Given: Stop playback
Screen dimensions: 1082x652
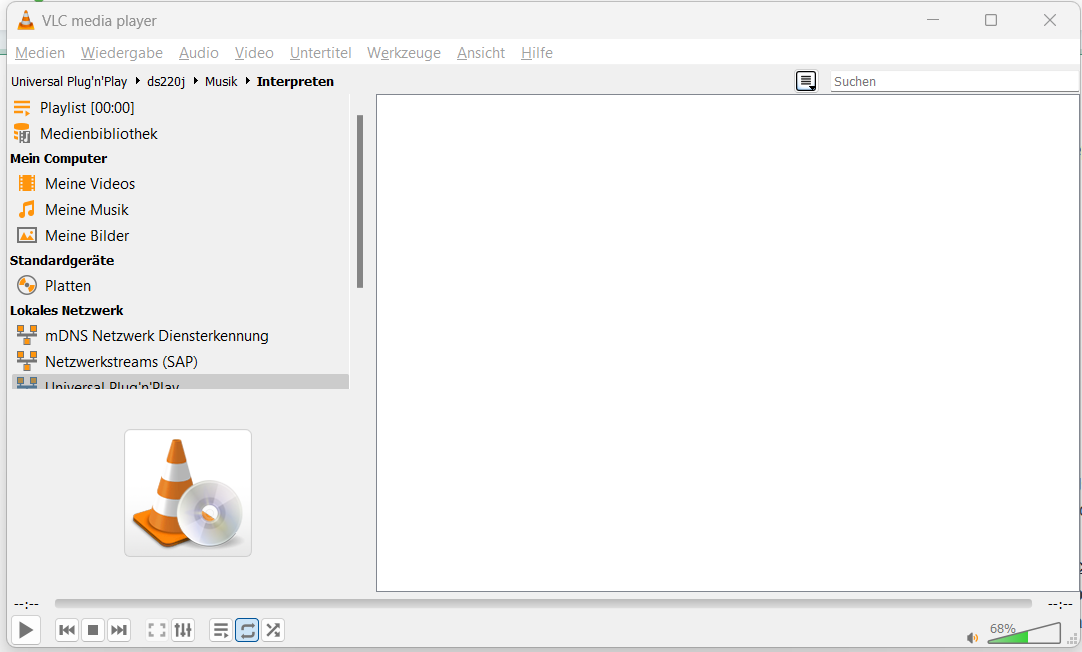Looking at the screenshot, I should (93, 630).
